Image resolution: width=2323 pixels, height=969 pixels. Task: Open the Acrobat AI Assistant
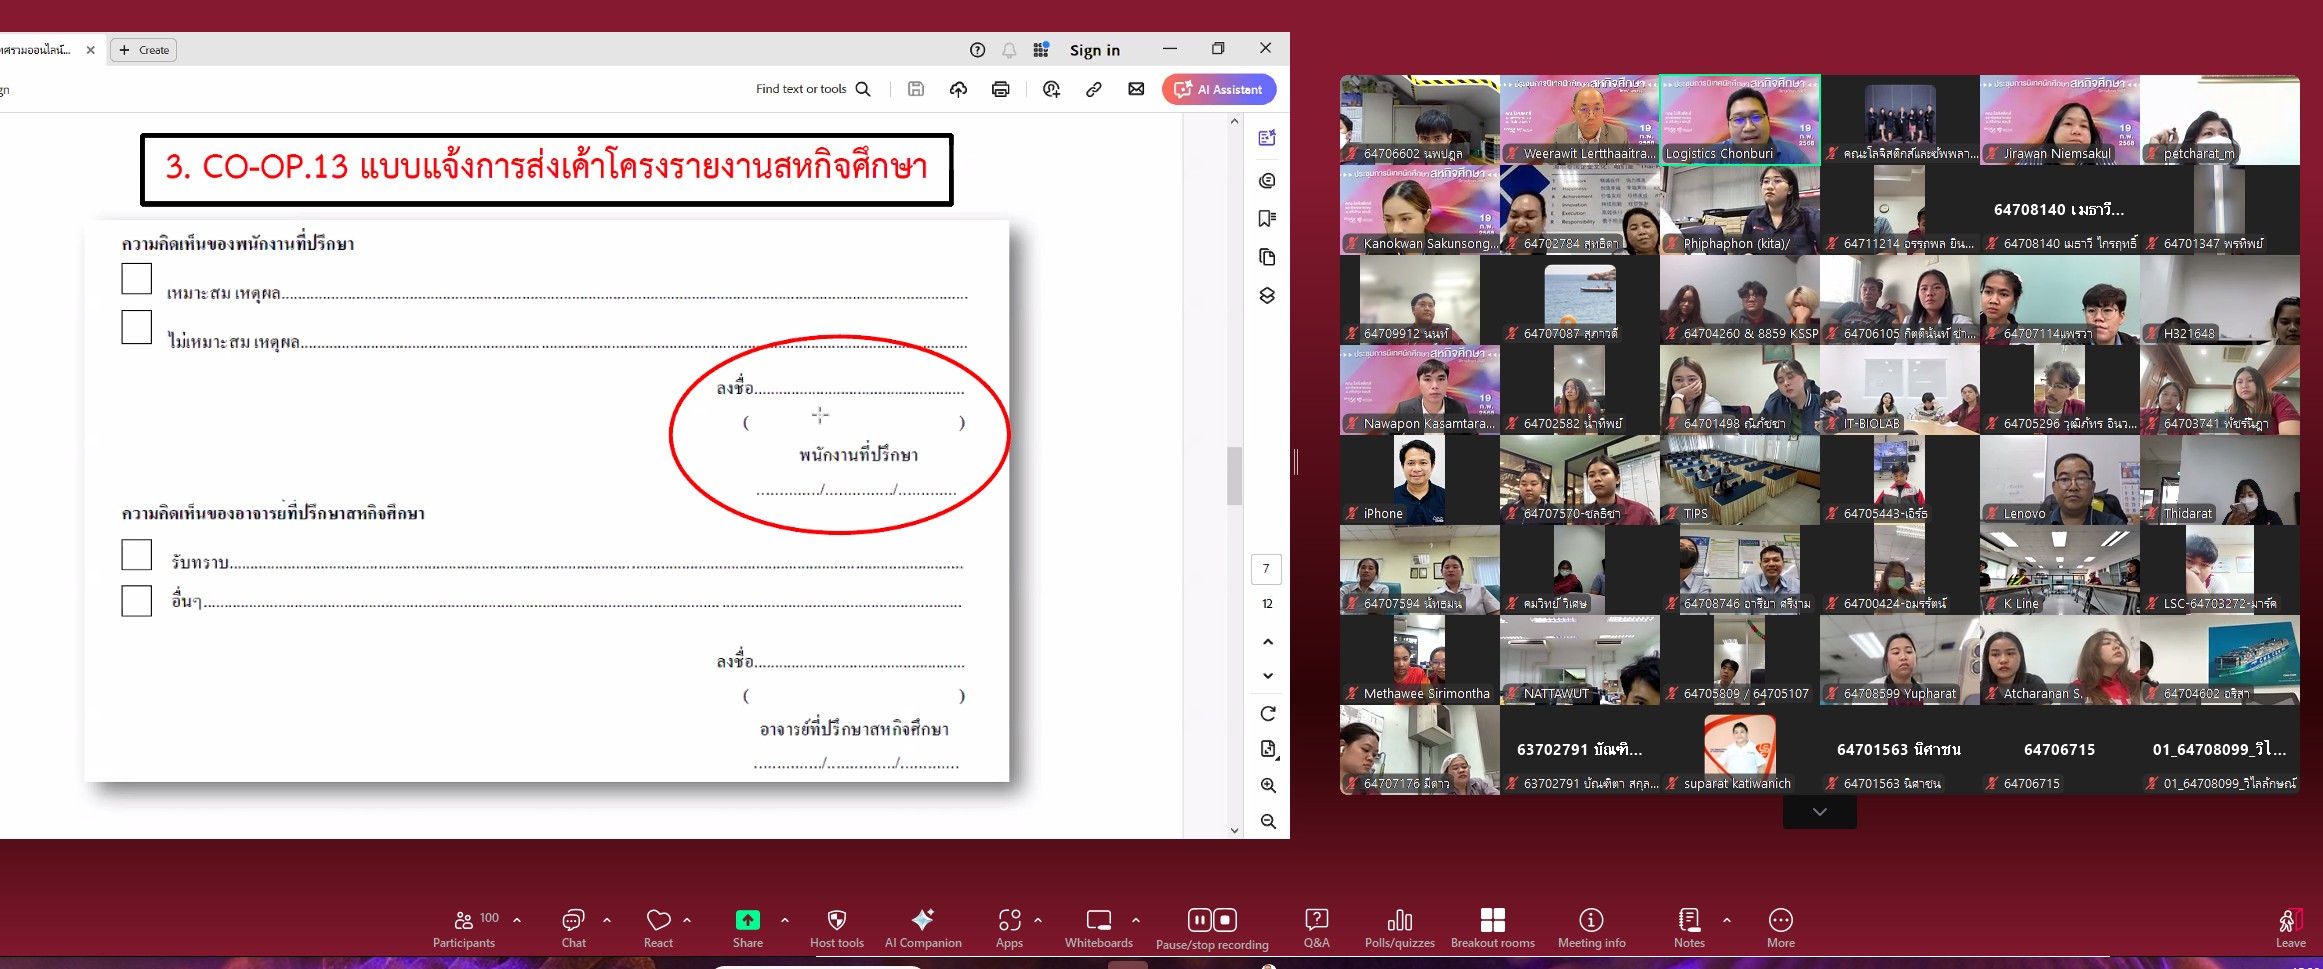(1219, 89)
